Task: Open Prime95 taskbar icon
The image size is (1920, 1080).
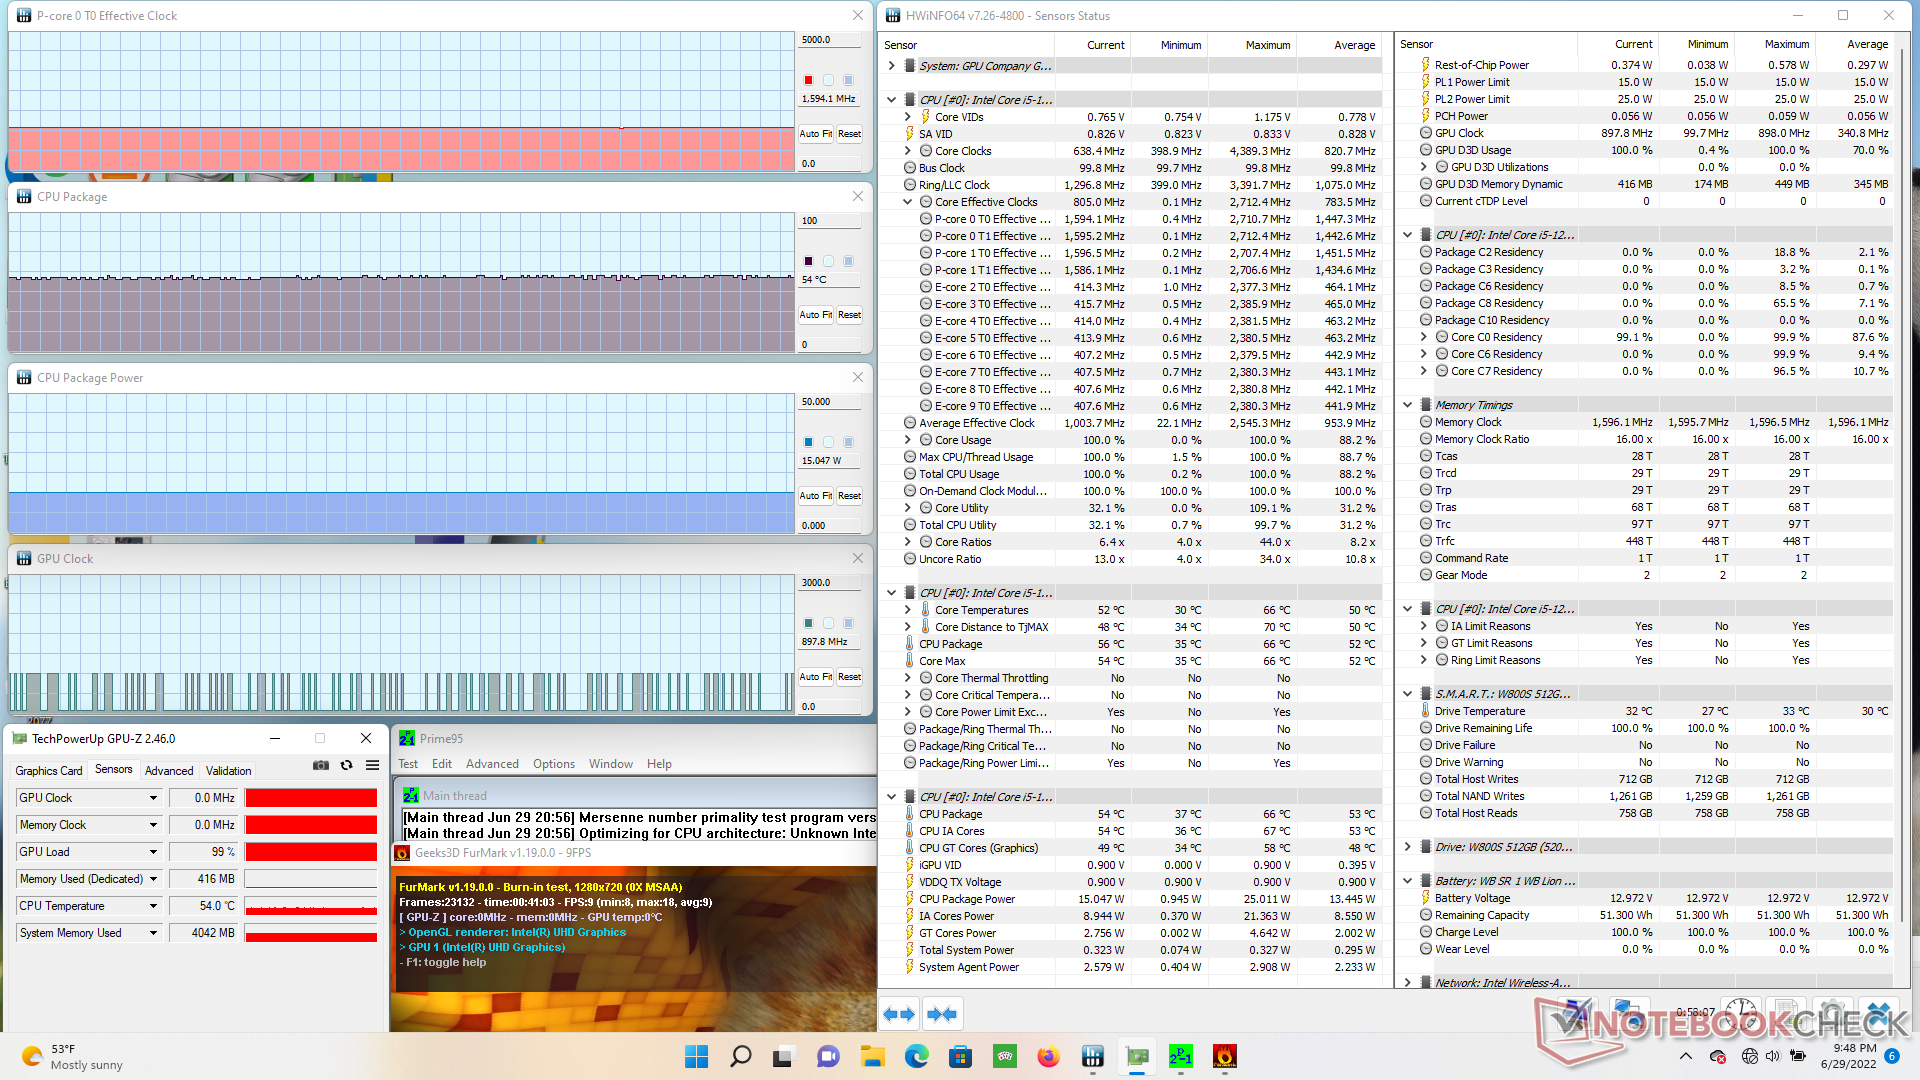Action: pyautogui.click(x=1180, y=1056)
